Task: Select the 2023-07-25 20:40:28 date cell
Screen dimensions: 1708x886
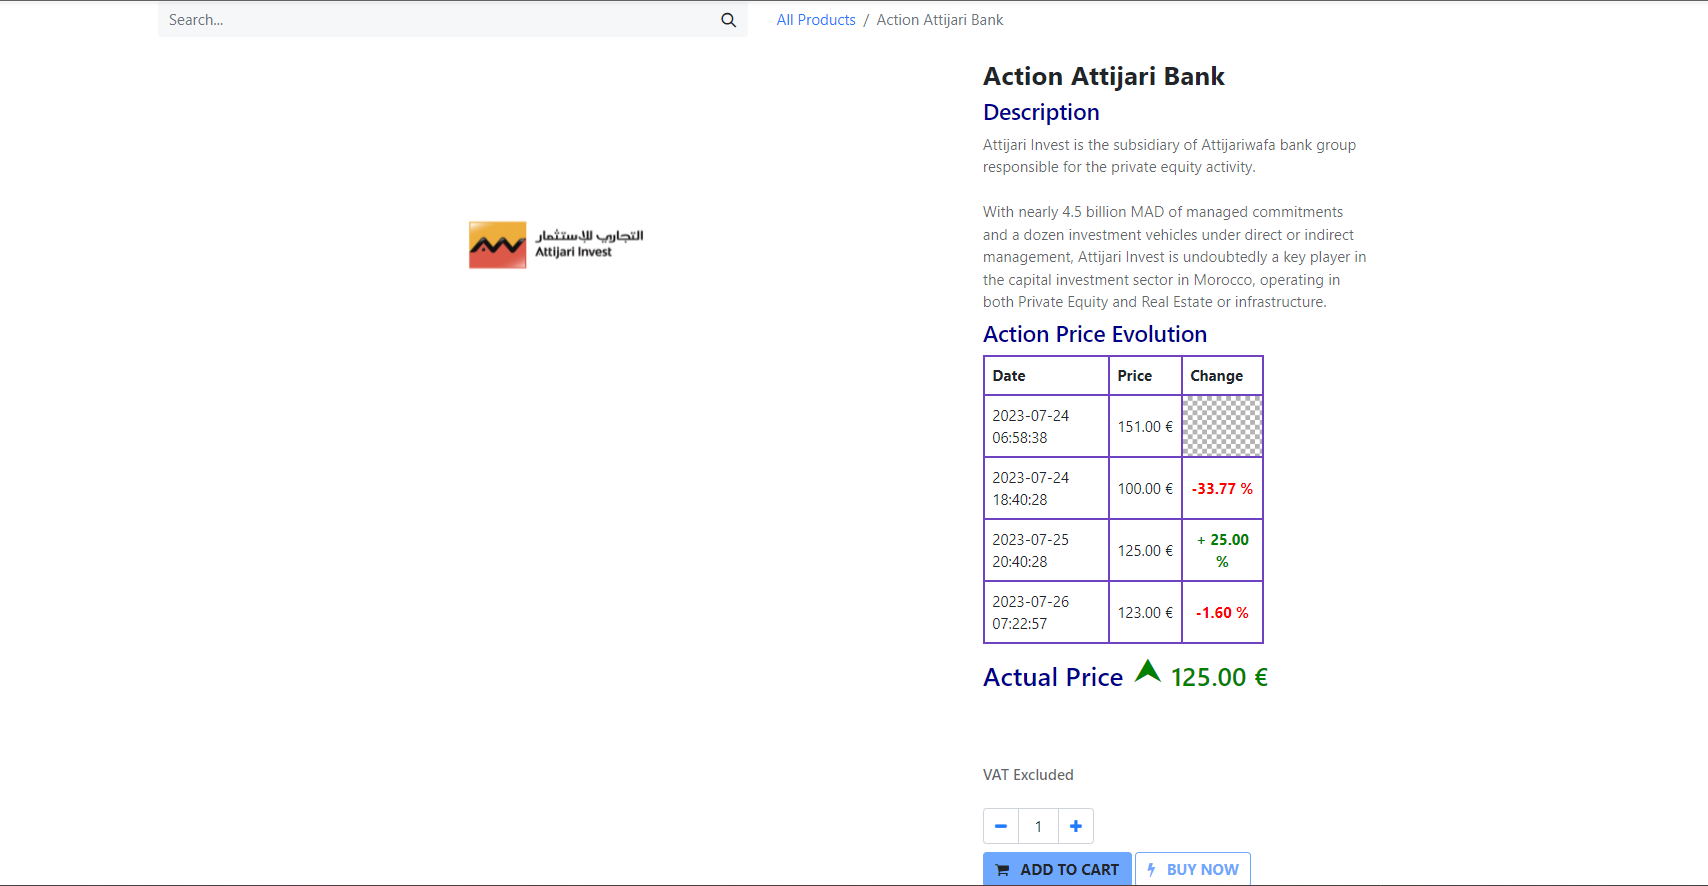Action: [1046, 550]
